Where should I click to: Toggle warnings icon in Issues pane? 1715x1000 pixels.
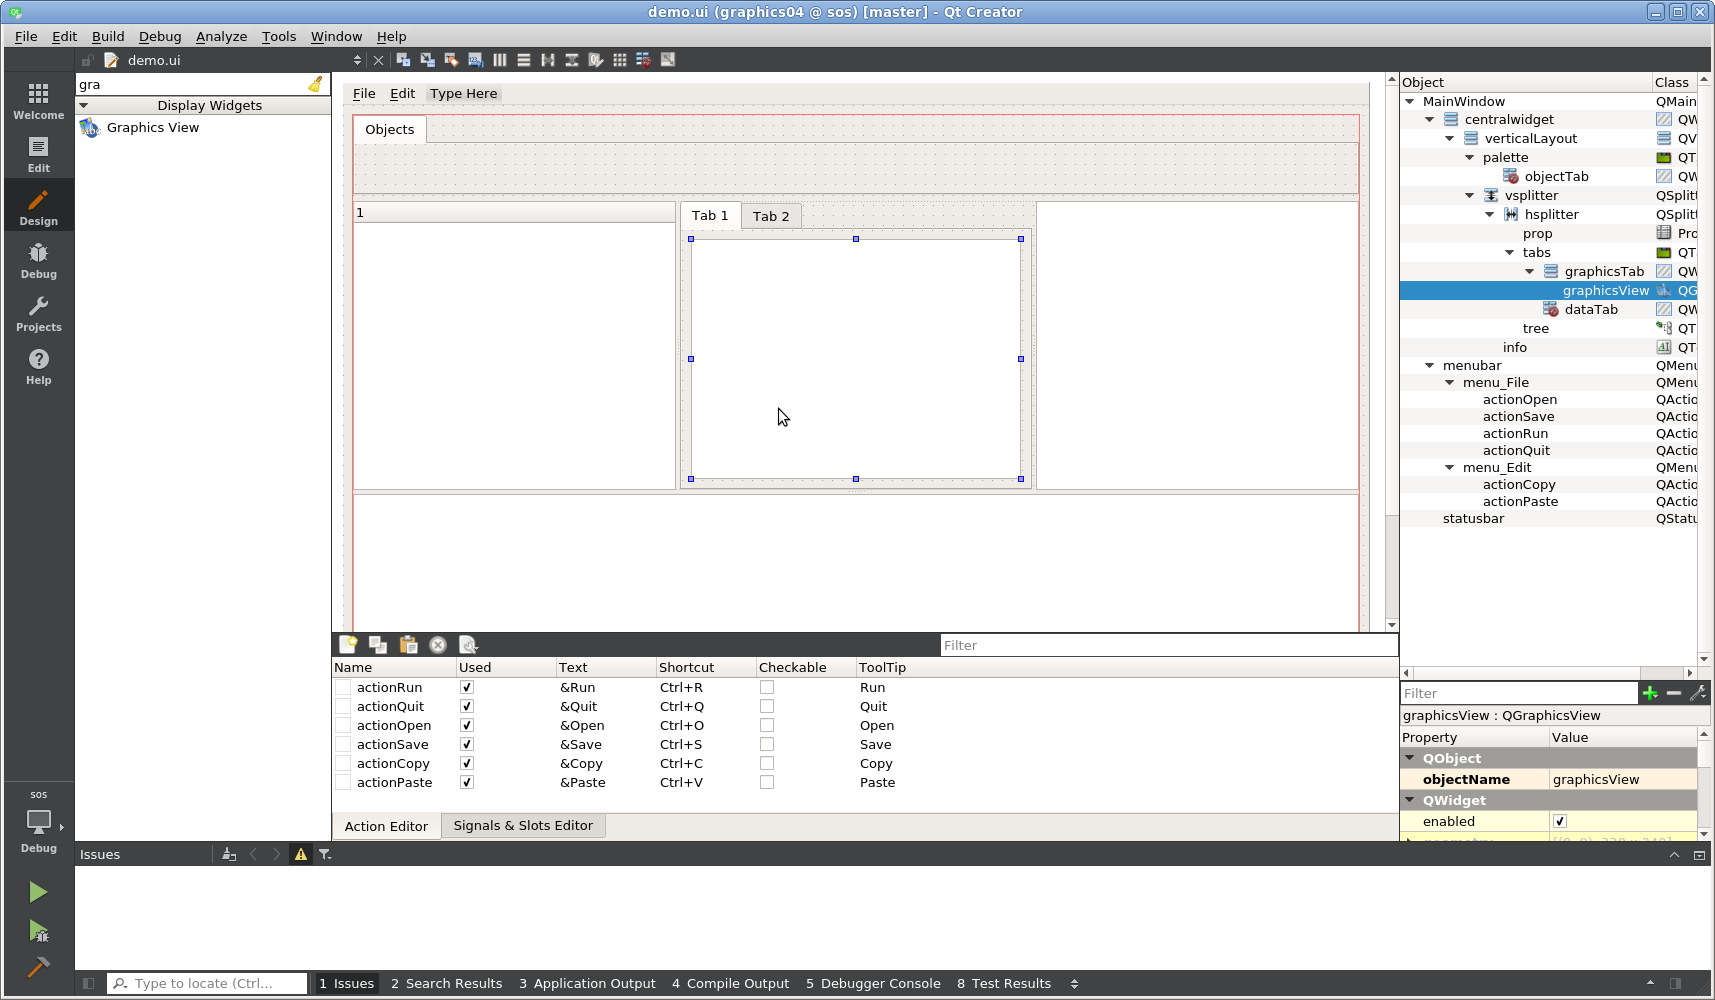click(x=300, y=854)
